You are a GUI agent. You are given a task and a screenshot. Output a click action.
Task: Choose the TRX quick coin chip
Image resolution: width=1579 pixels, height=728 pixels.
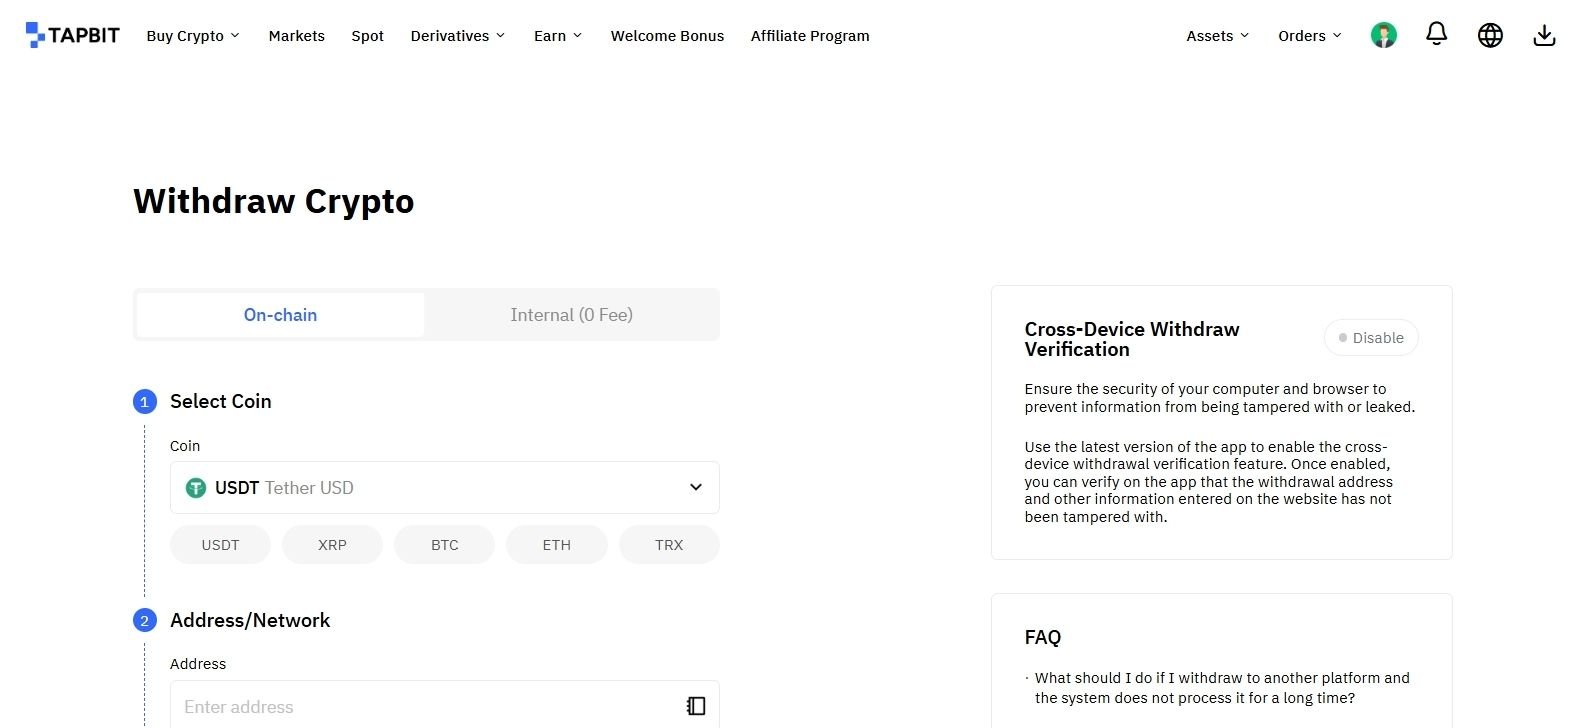tap(669, 545)
